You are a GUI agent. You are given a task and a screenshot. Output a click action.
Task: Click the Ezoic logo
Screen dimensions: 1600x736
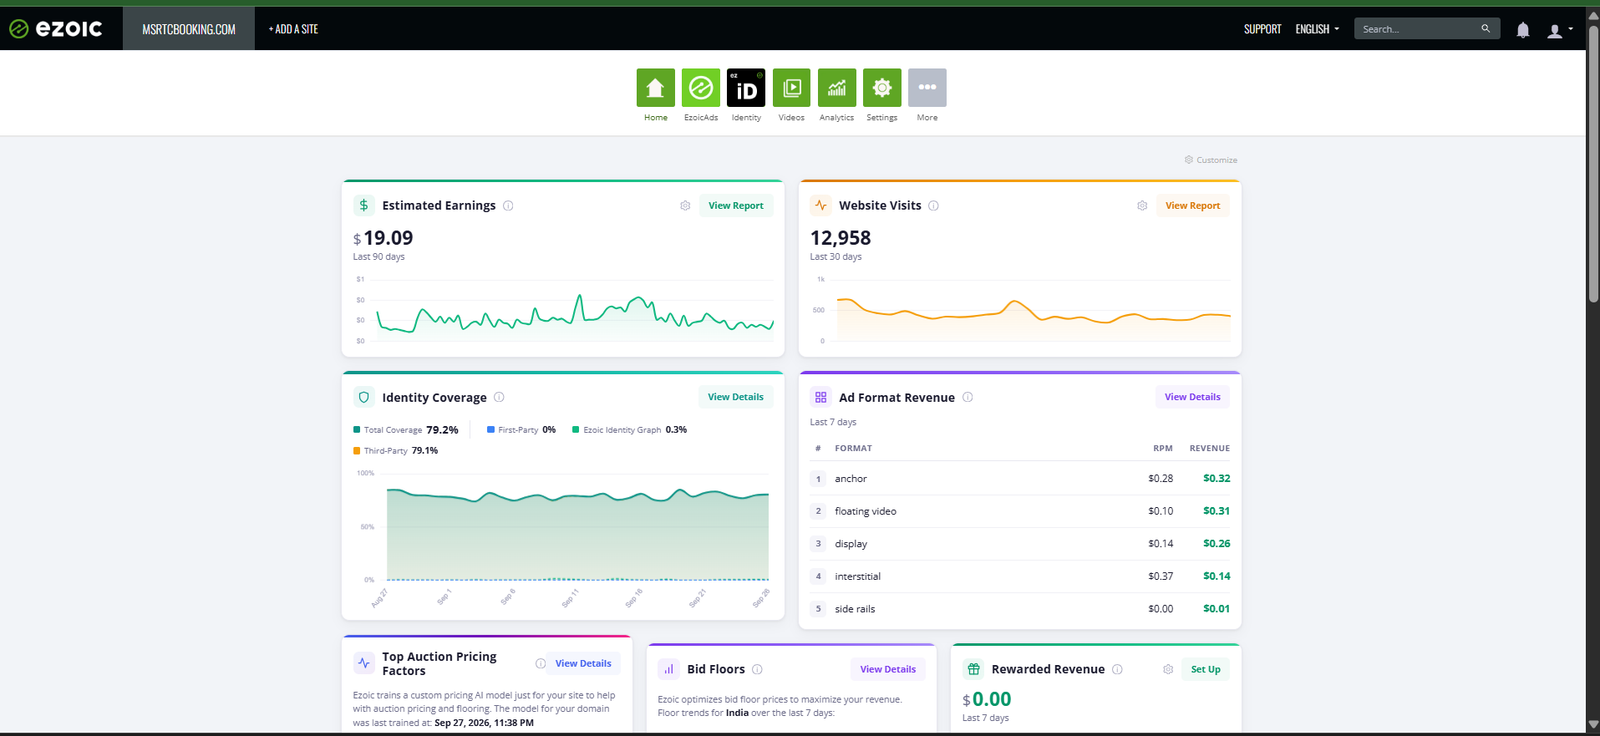tap(56, 29)
